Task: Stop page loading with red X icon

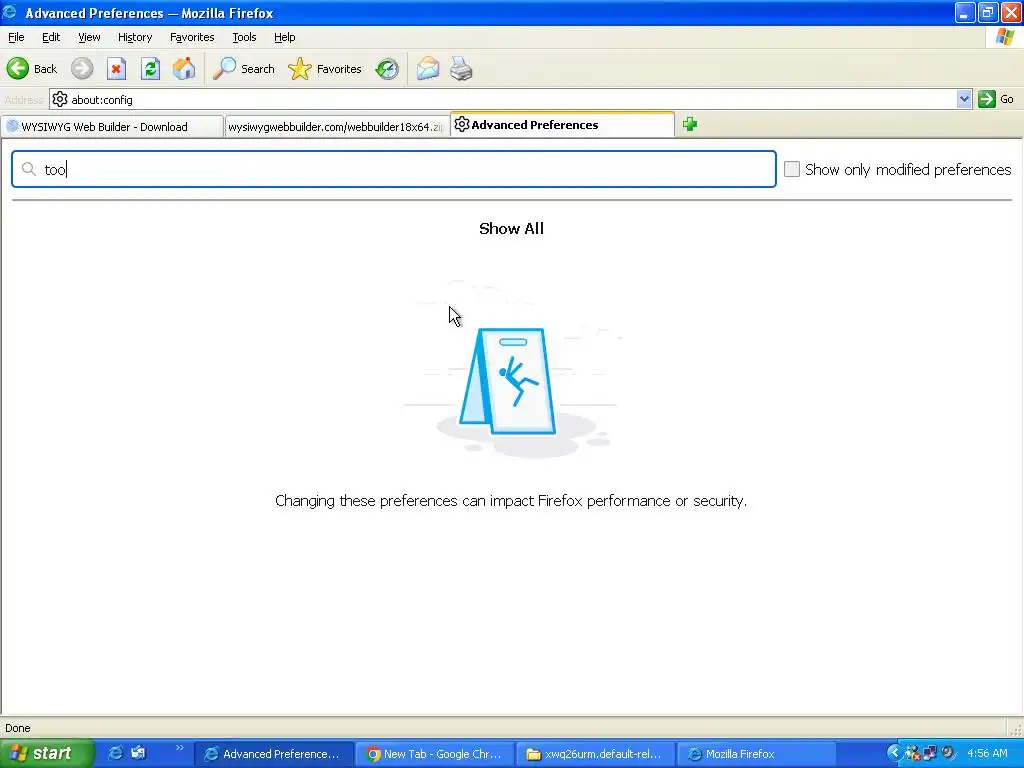Action: tap(116, 69)
